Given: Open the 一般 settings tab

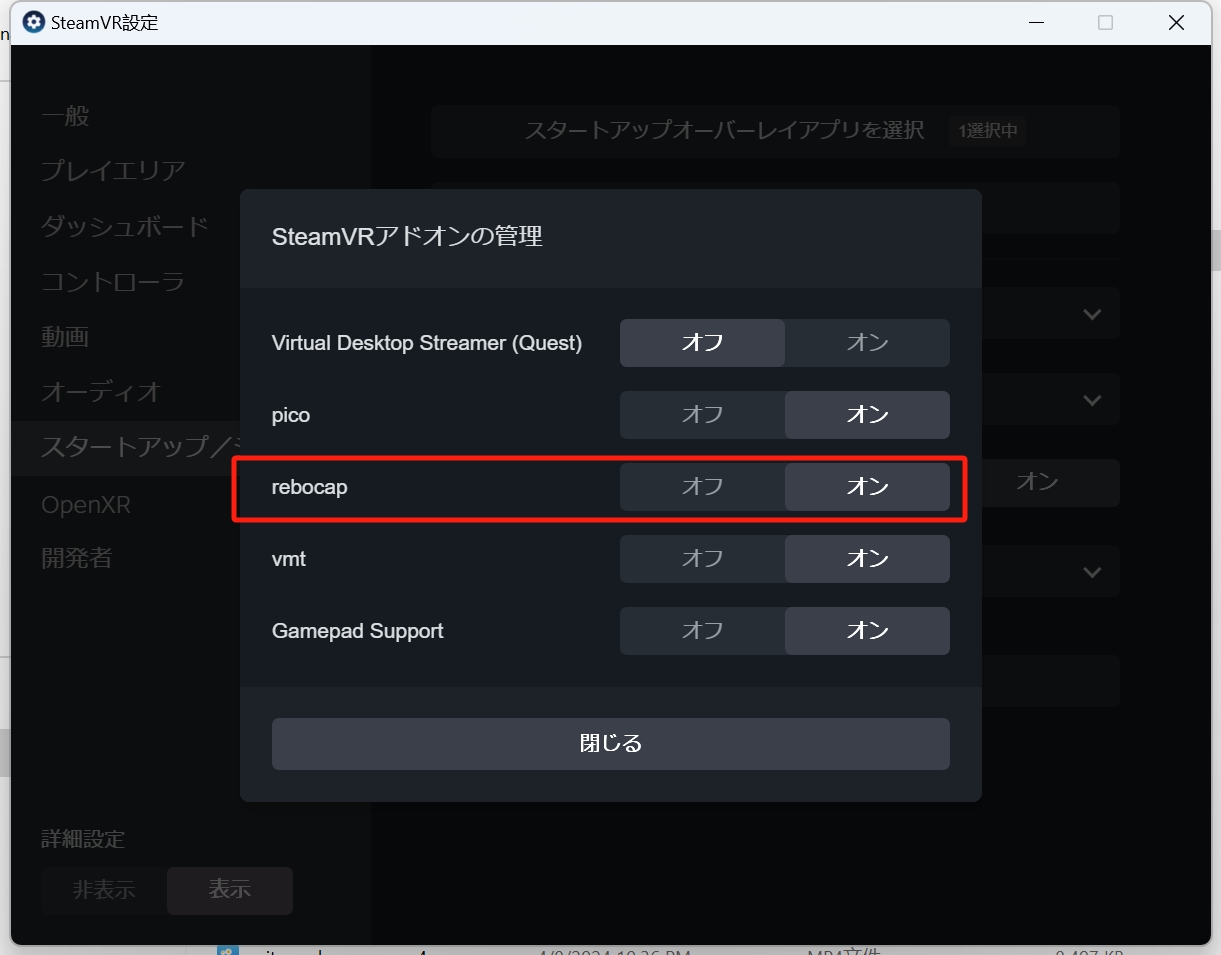Looking at the screenshot, I should pyautogui.click(x=65, y=116).
